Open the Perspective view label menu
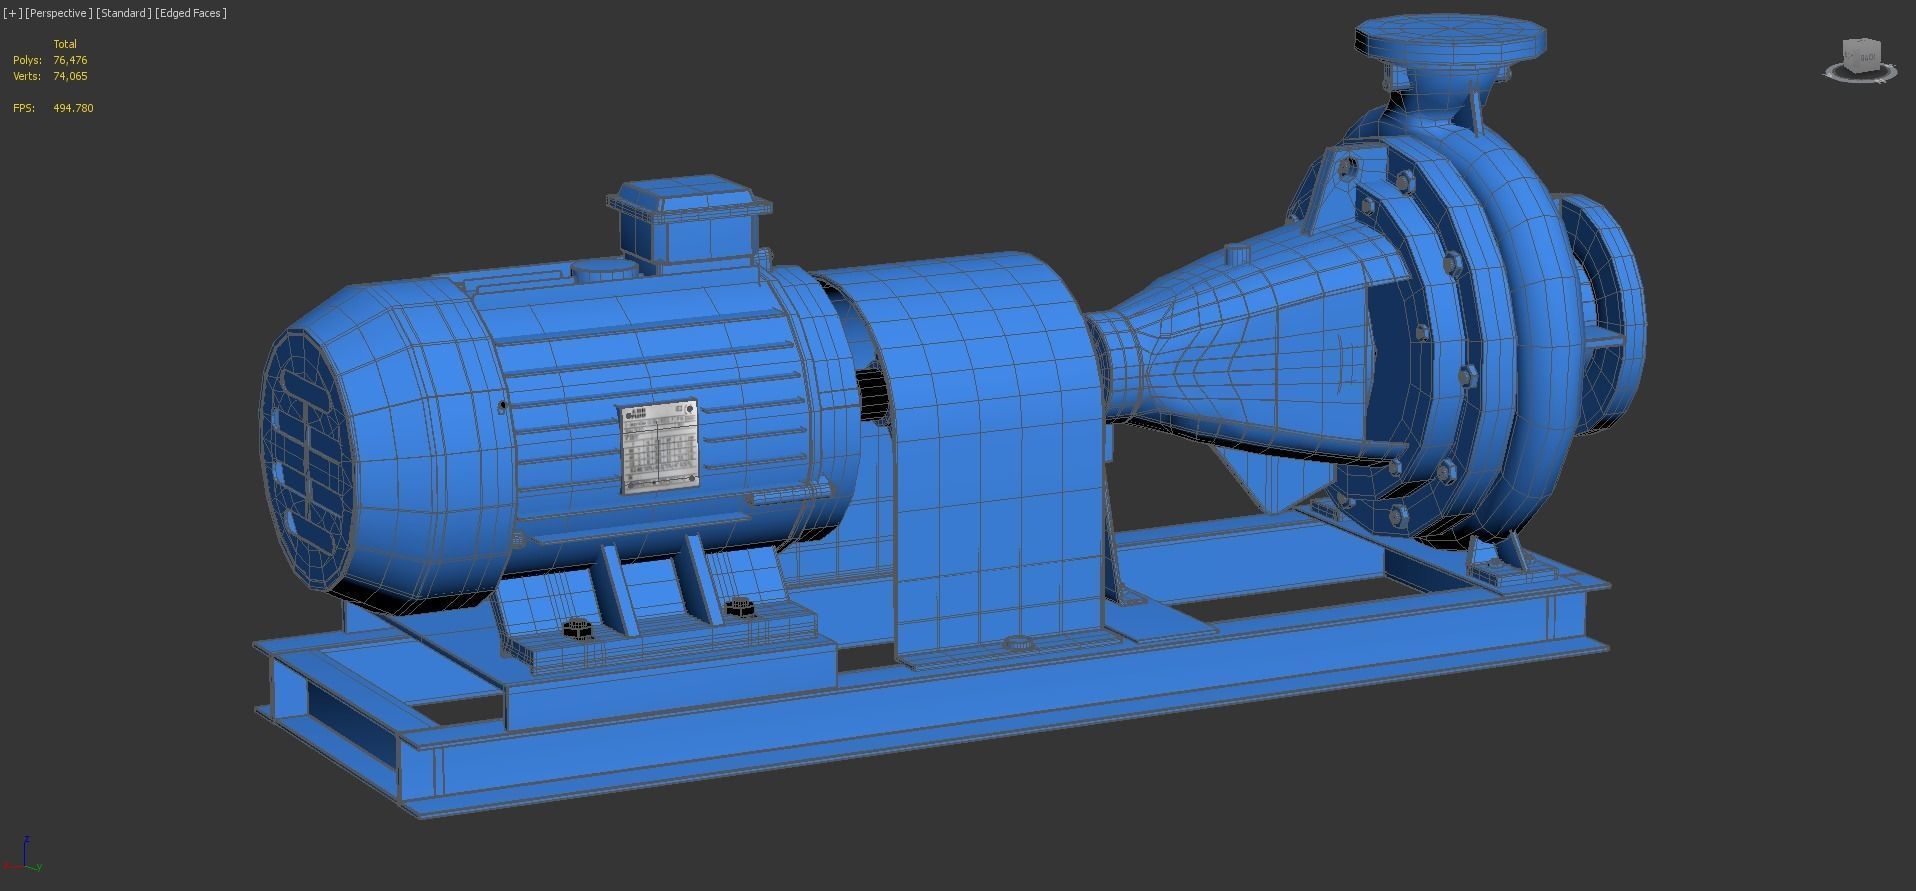The height and width of the screenshot is (891, 1916). tap(59, 13)
